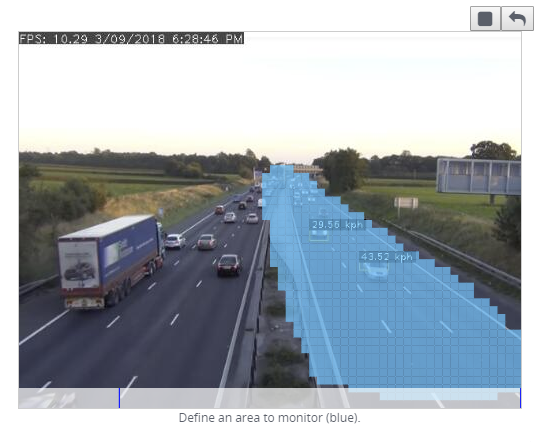539x442 pixels.
Task: Click the top of the blue area at horizon
Action: click(282, 168)
